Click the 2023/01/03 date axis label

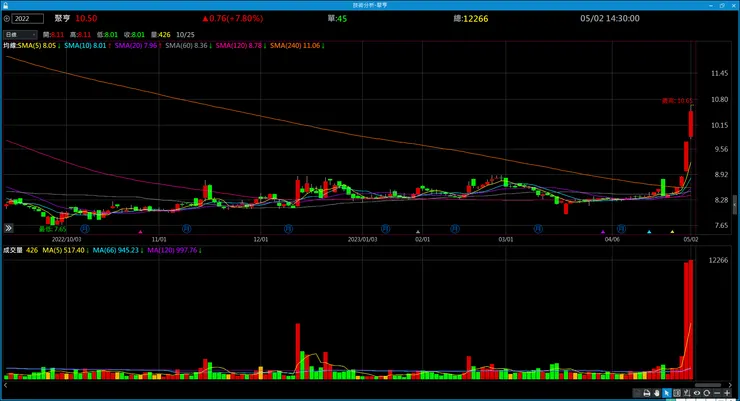(362, 239)
